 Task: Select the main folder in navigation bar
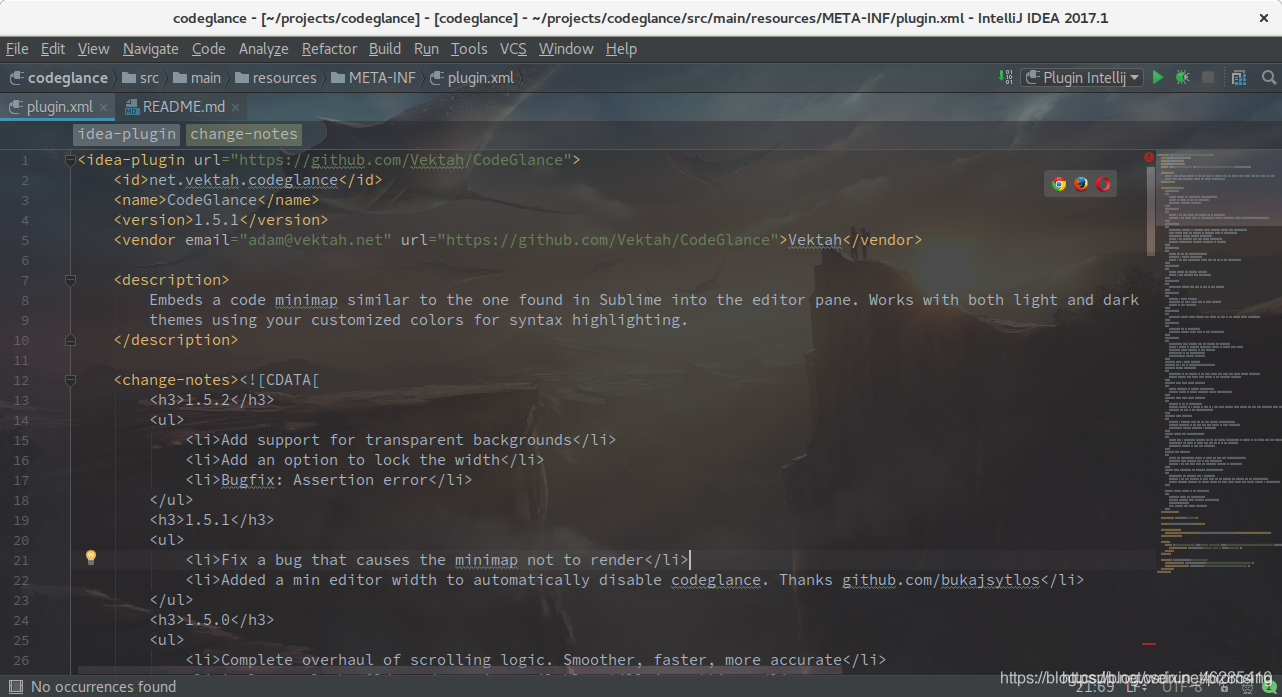click(197, 77)
